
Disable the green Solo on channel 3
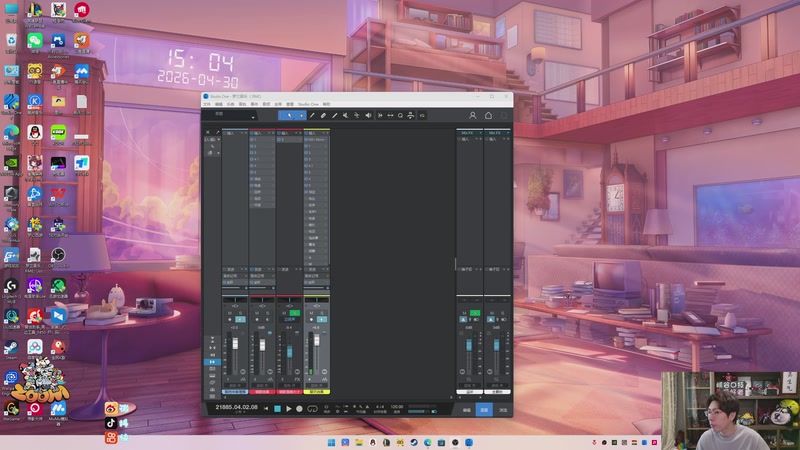point(295,313)
